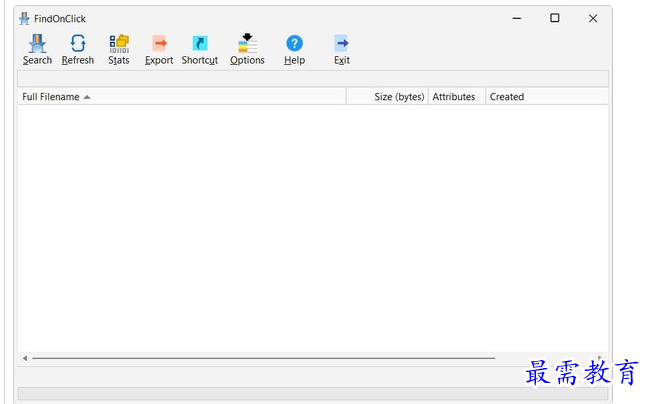
Task: Open the Options dialog
Action: 247,50
